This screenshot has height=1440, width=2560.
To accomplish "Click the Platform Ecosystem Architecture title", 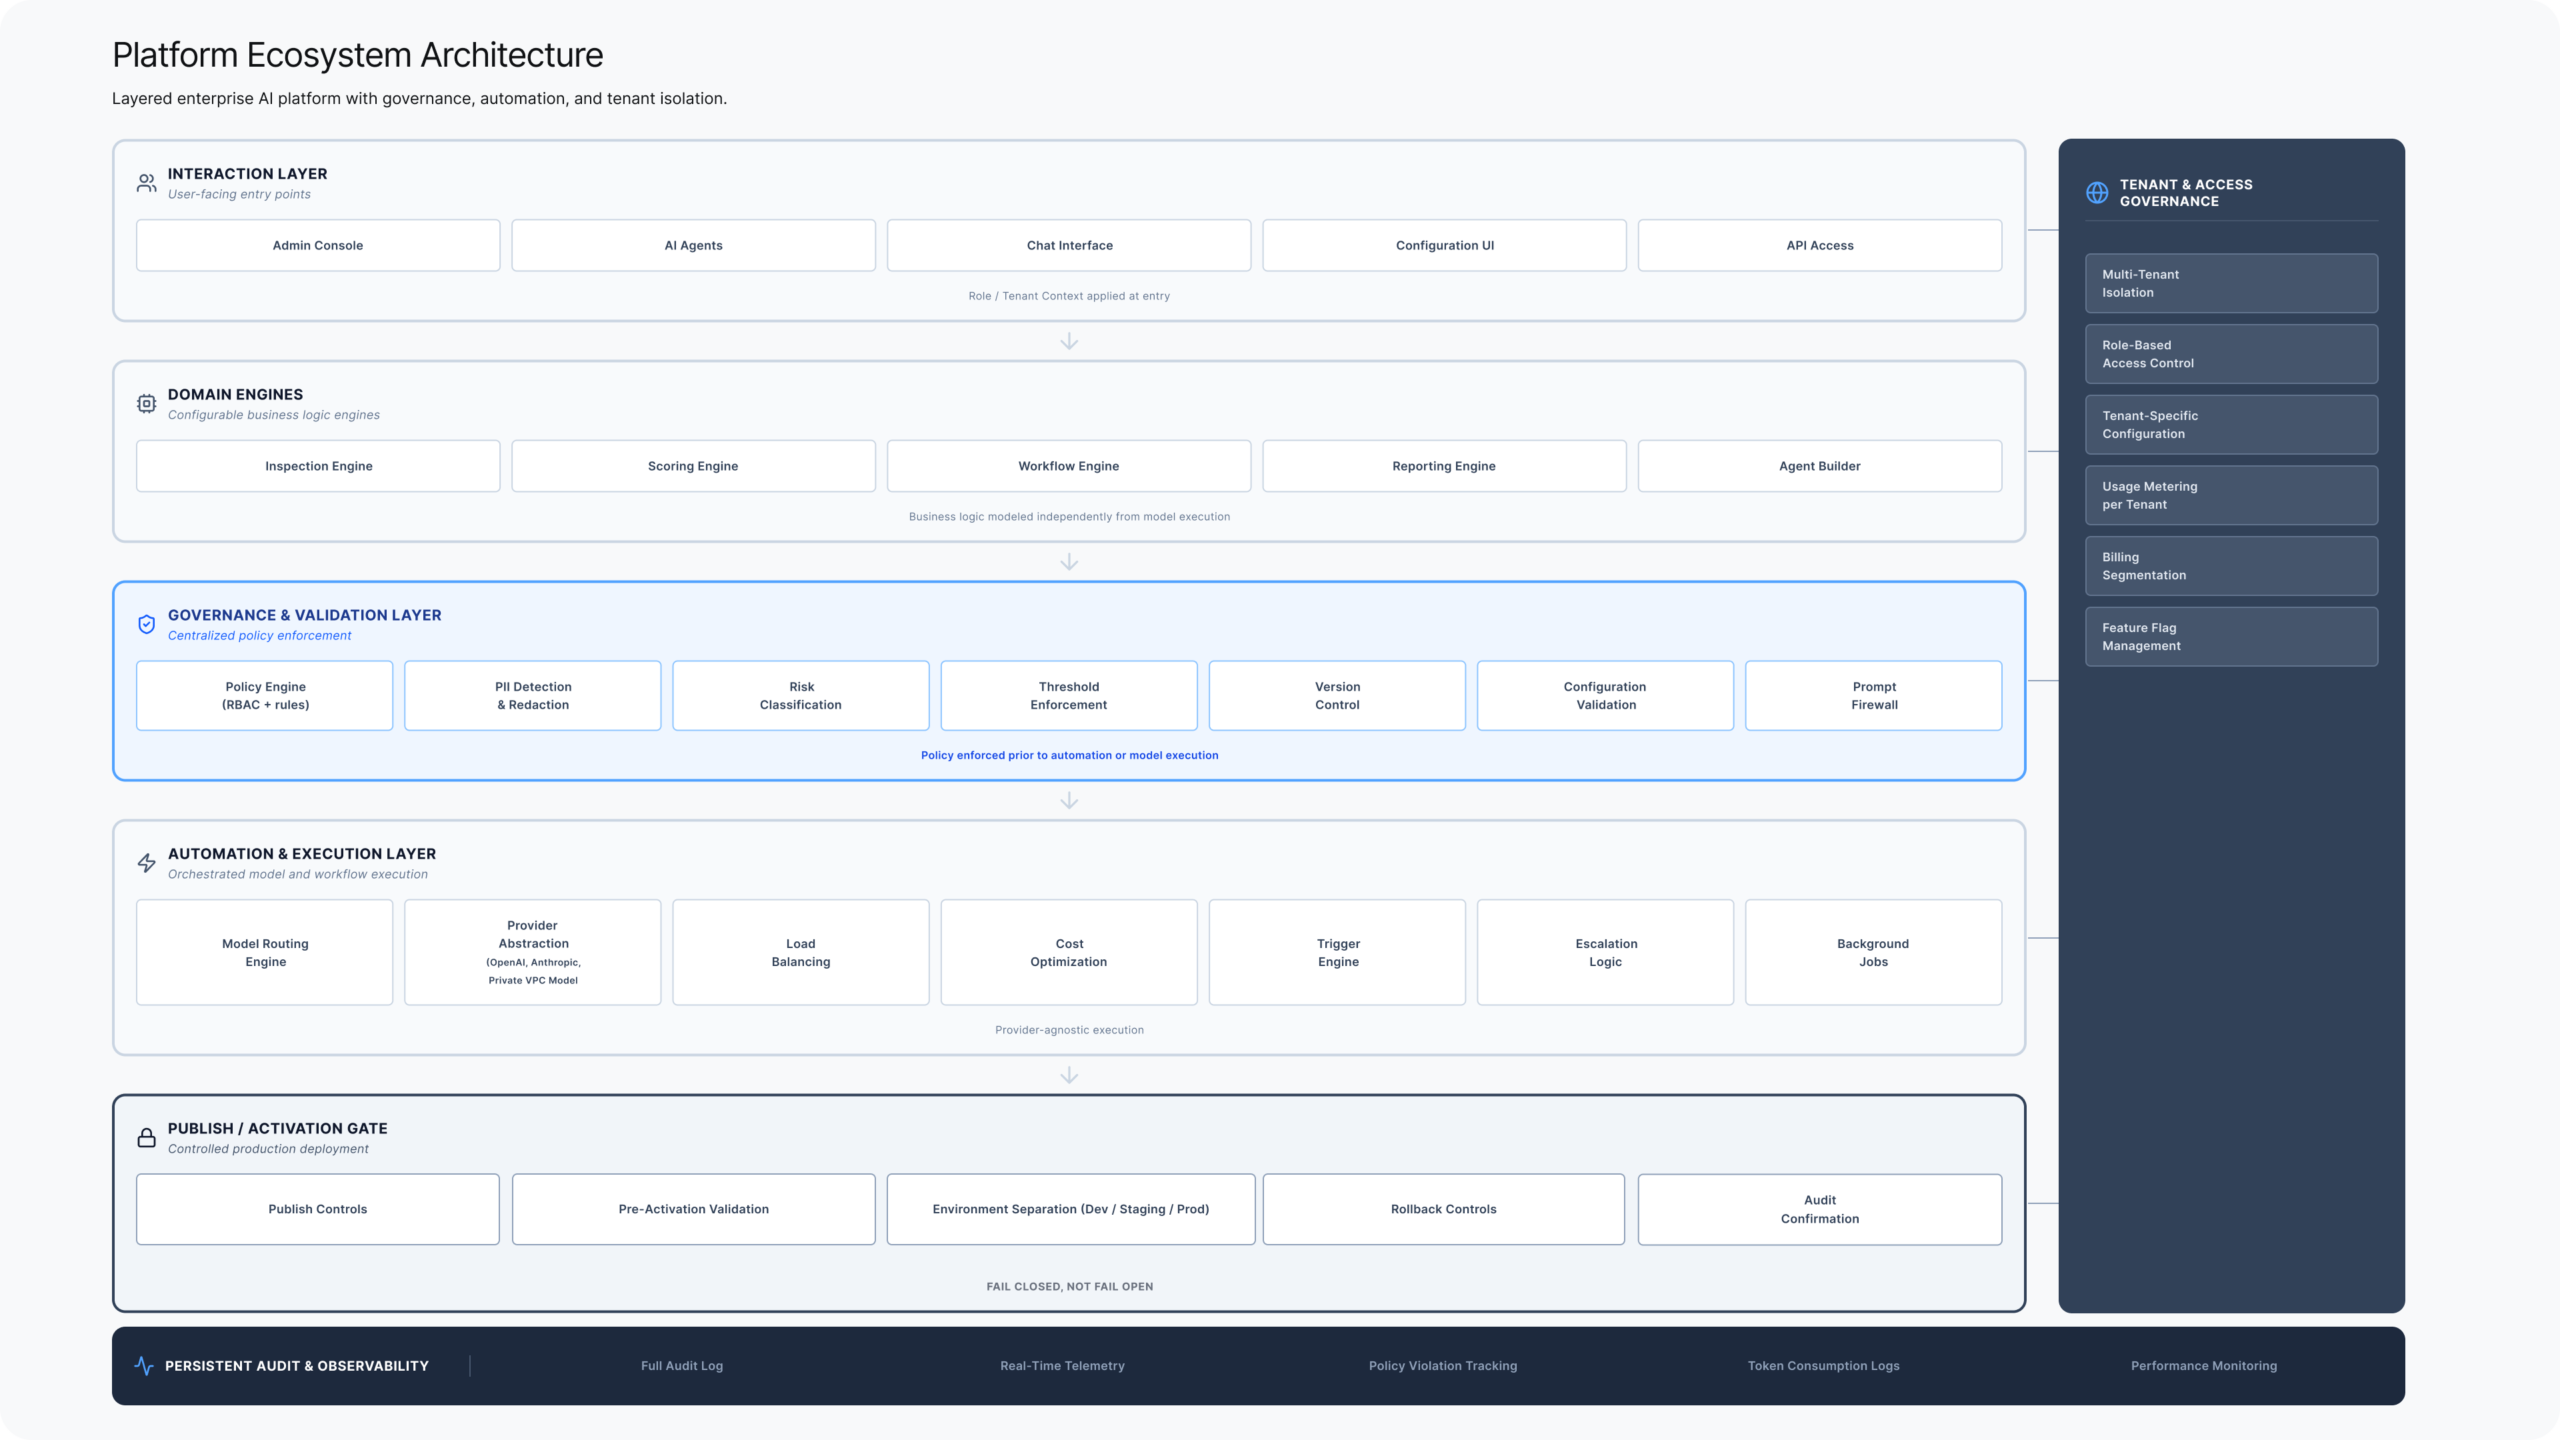I will tap(357, 55).
